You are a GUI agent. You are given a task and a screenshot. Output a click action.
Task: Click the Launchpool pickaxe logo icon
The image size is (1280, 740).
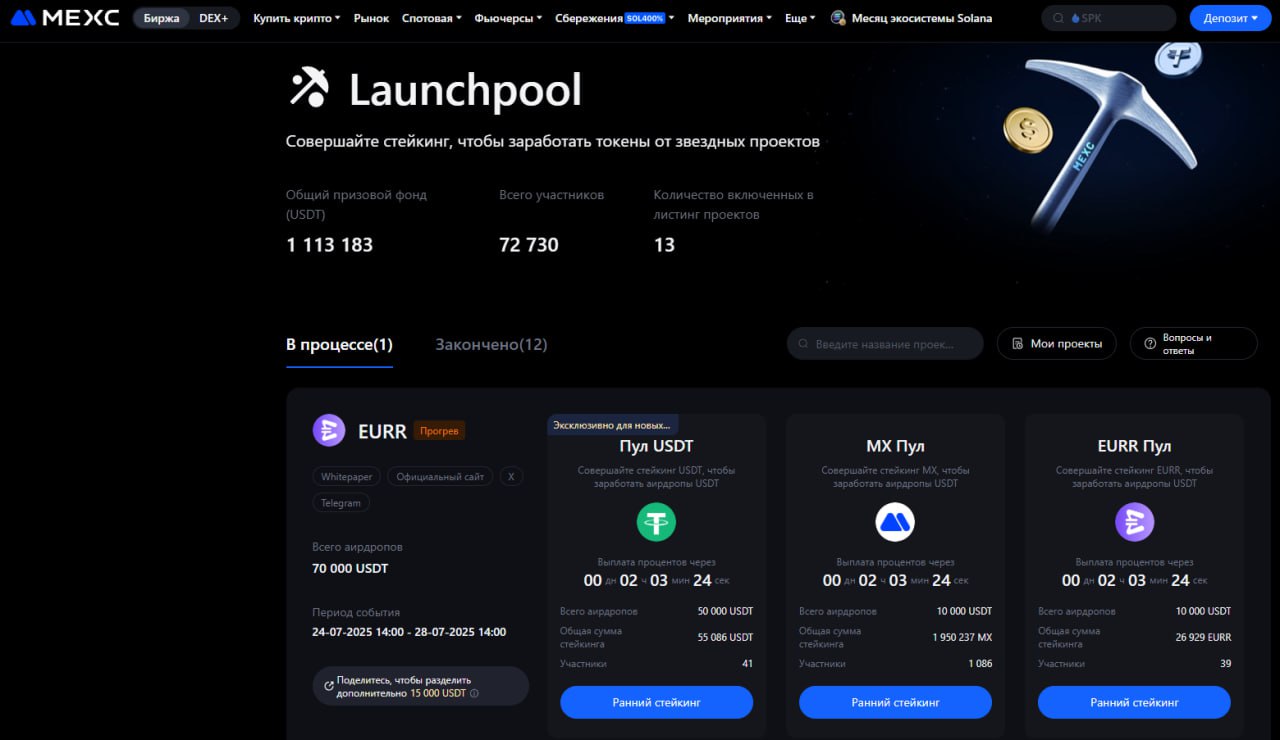tap(309, 87)
